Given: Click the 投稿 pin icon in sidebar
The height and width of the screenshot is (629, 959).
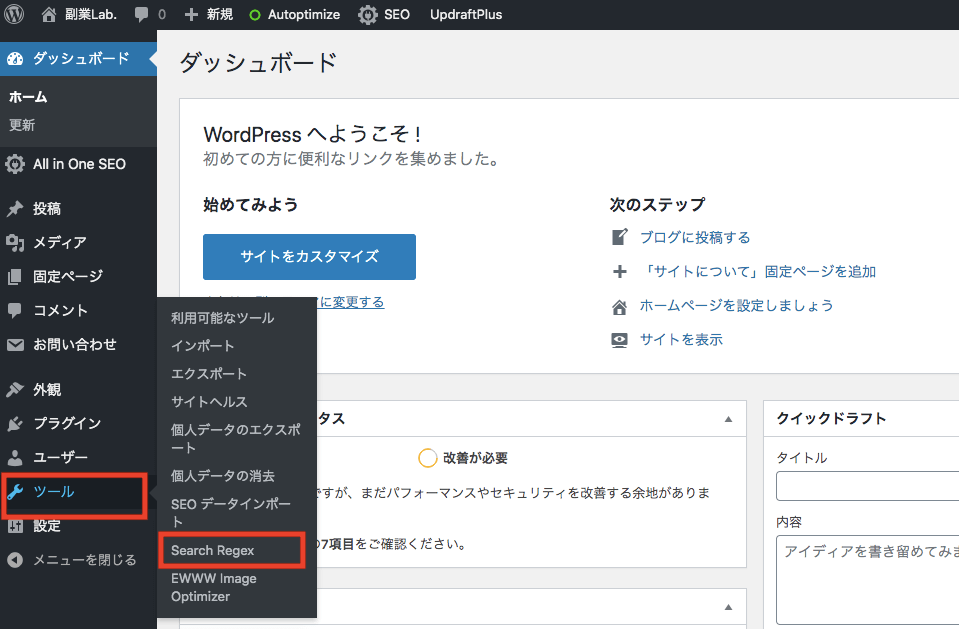Looking at the screenshot, I should [15, 209].
